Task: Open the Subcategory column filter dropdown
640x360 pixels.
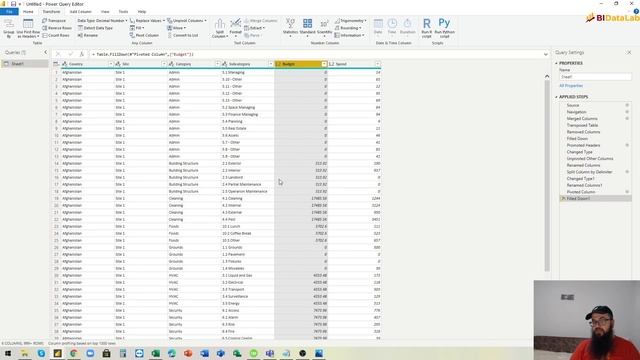Action: [271, 64]
